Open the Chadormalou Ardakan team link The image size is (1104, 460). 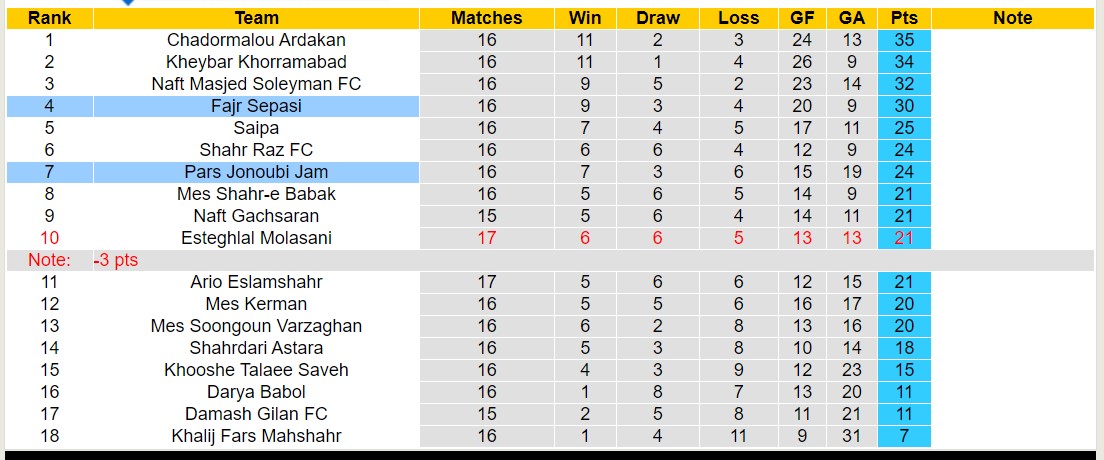coord(256,40)
